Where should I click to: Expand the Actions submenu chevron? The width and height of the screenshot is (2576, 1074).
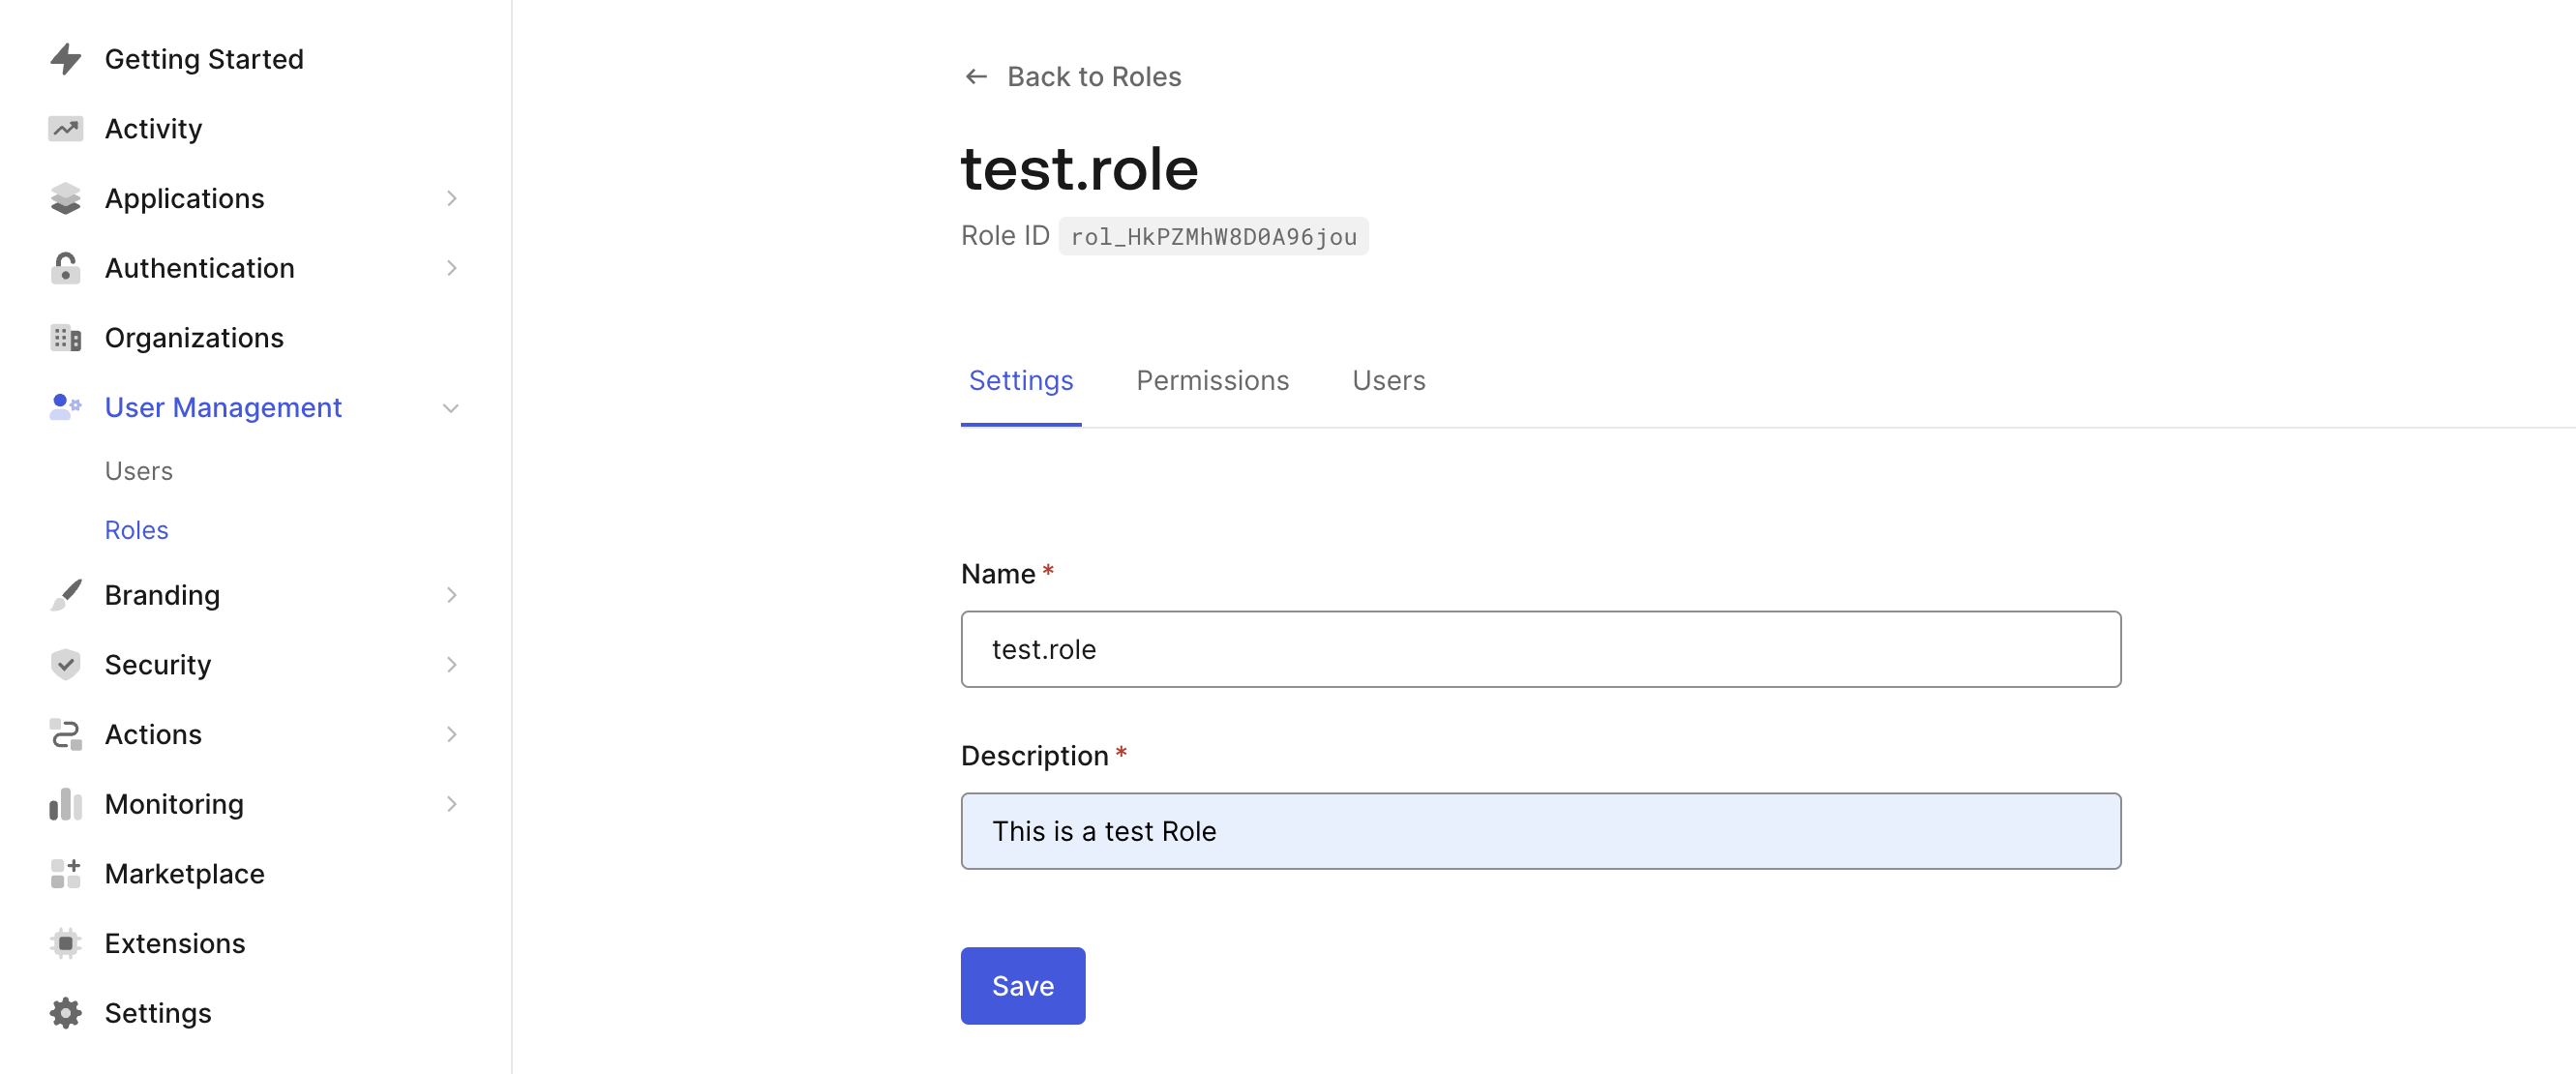(451, 734)
